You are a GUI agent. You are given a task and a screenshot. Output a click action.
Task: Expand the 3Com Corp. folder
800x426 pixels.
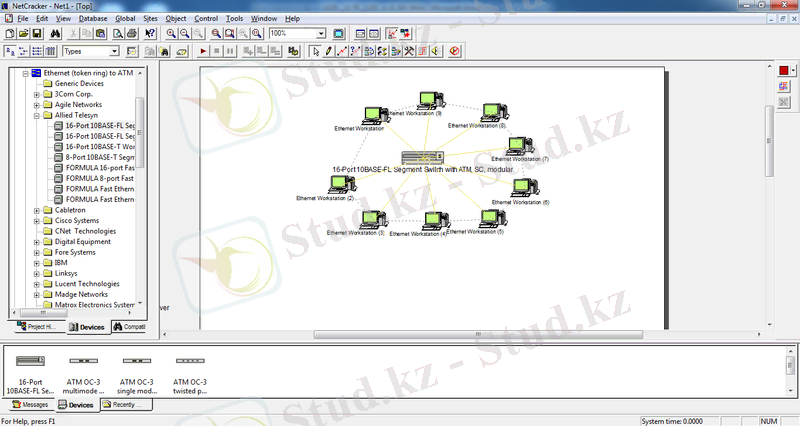click(x=37, y=94)
